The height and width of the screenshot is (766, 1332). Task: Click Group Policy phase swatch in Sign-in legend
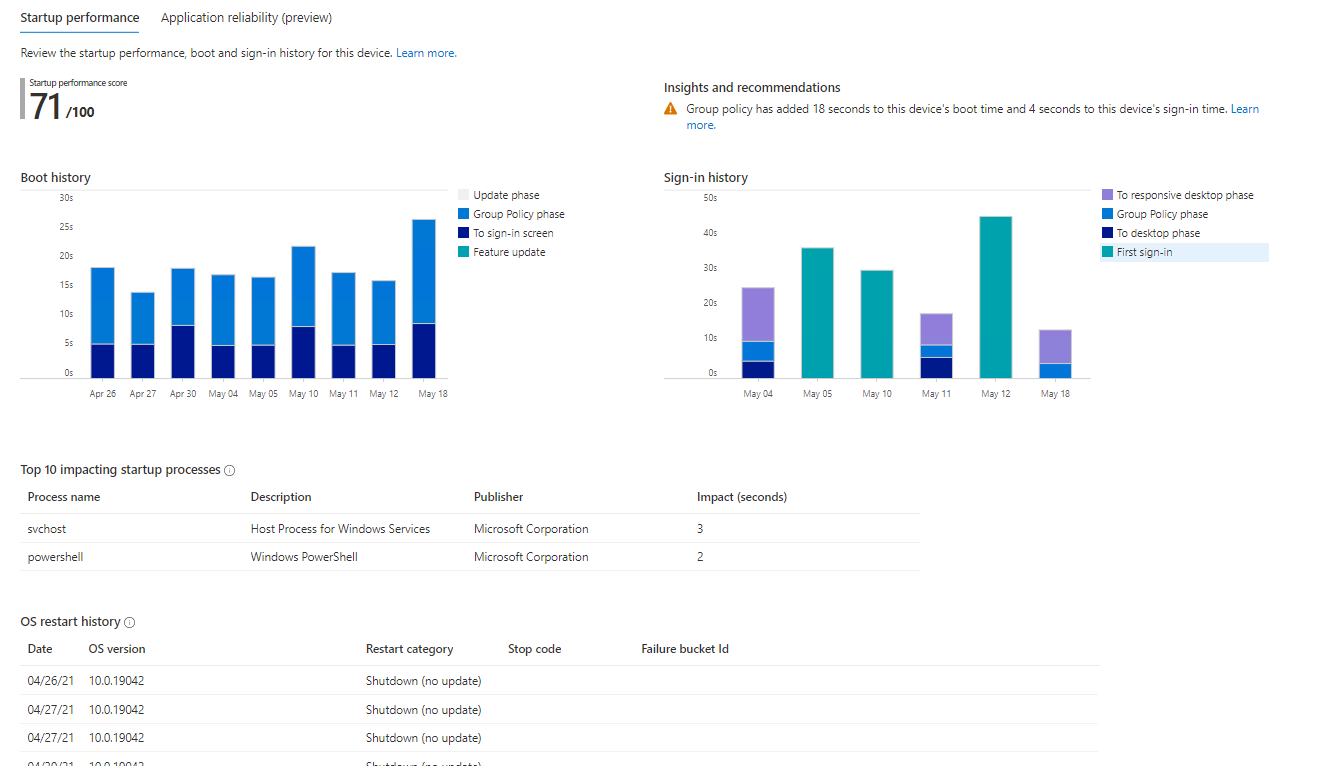tap(1107, 214)
